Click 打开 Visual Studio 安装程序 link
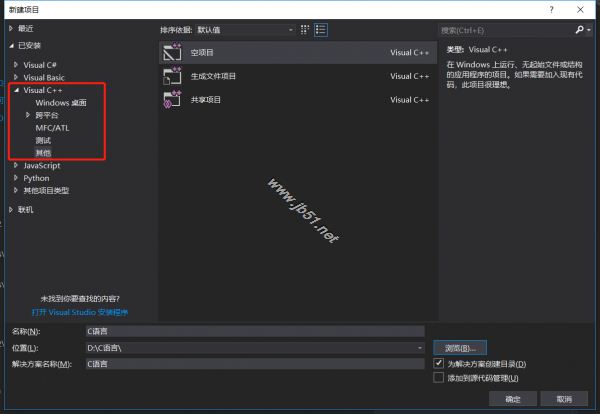The width and height of the screenshot is (600, 414). coord(80,312)
